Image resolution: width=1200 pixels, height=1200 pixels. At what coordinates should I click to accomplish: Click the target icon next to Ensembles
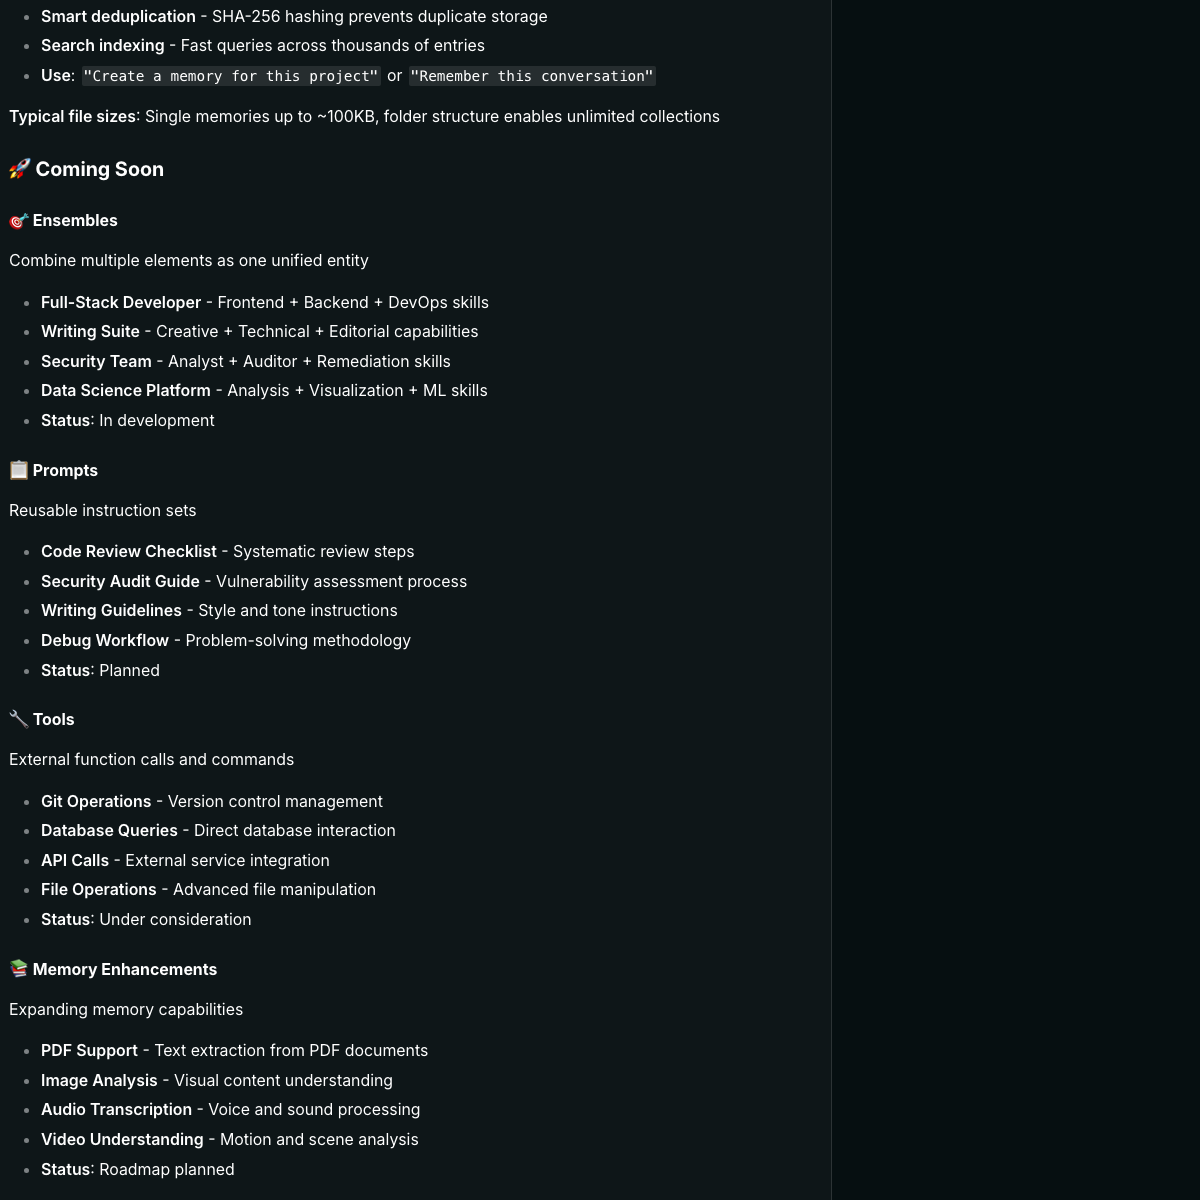pyautogui.click(x=19, y=221)
